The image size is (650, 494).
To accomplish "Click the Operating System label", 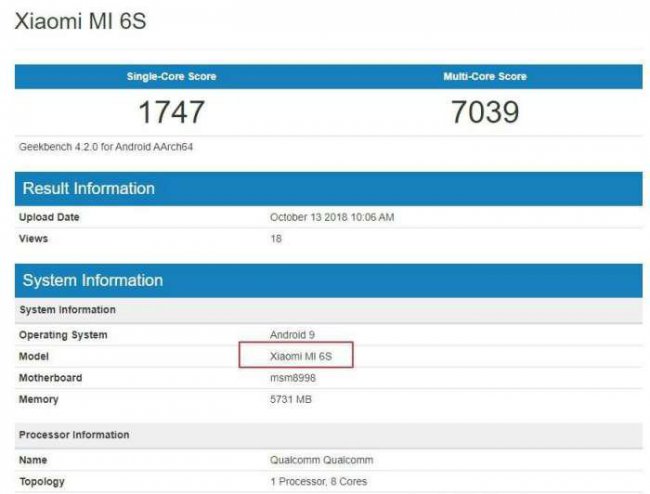I will coord(63,335).
